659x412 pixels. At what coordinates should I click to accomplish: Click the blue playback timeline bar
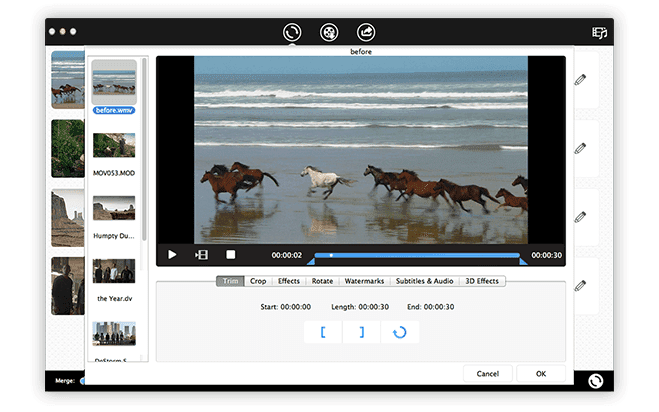tap(420, 255)
